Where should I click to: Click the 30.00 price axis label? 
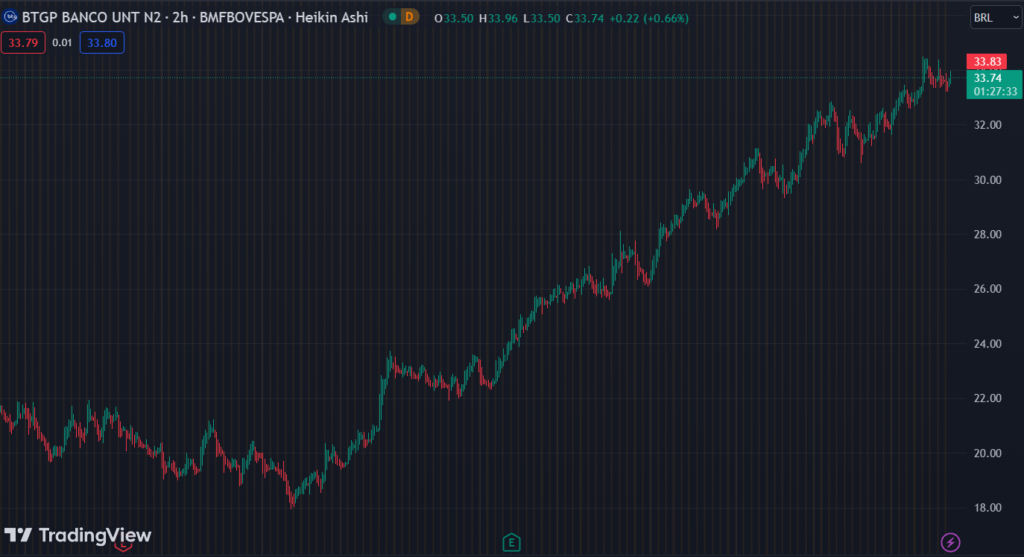(987, 180)
